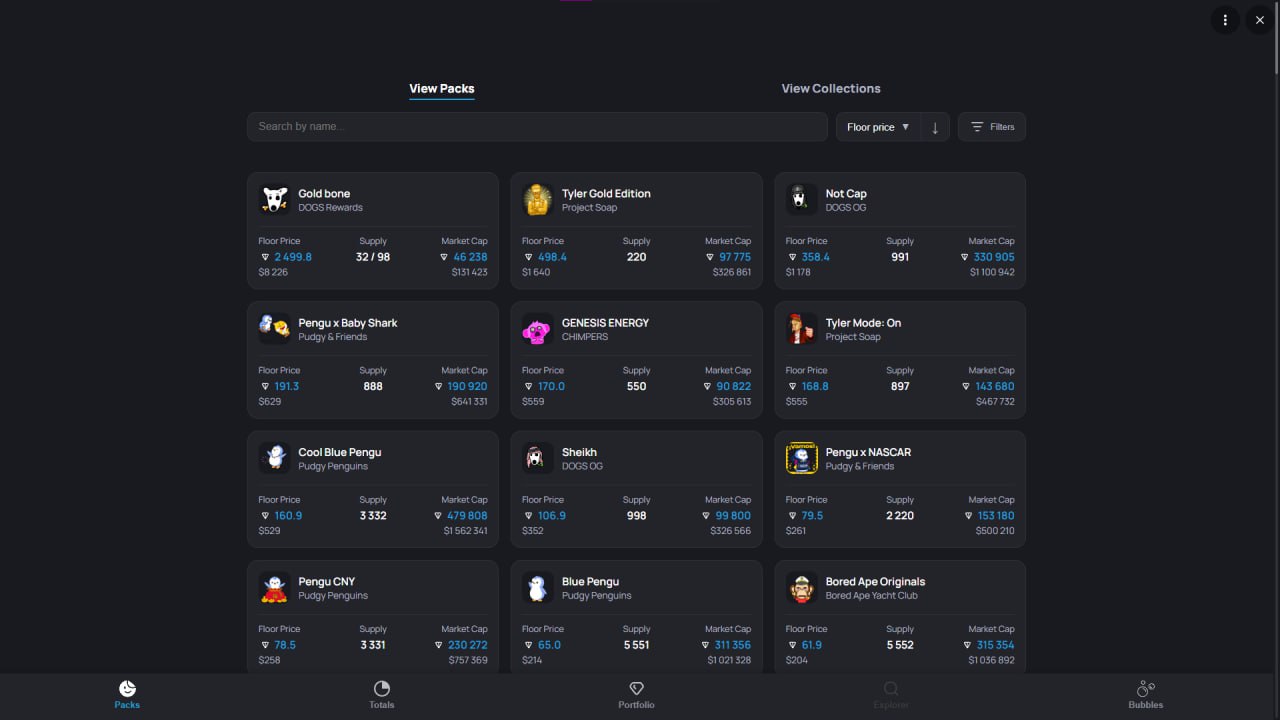Click the page vertical scrollbar
This screenshot has width=1280, height=720.
click(1276, 40)
